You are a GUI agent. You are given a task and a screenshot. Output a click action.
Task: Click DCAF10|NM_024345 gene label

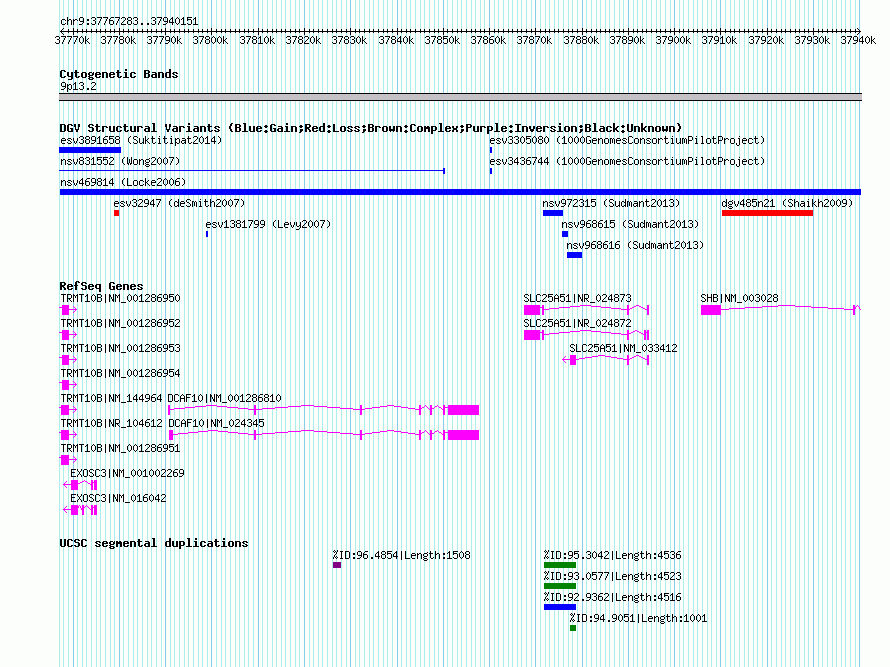tap(216, 423)
